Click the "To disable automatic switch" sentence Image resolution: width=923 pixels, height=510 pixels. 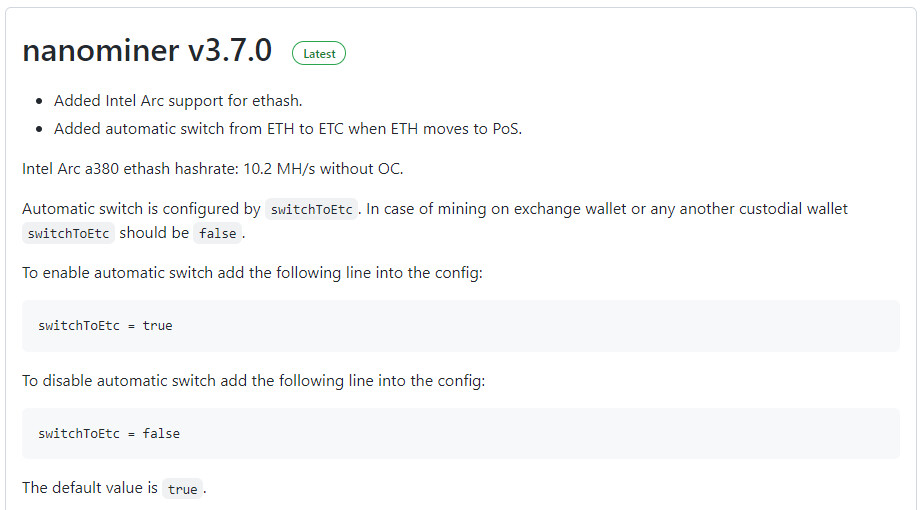[x=253, y=380]
